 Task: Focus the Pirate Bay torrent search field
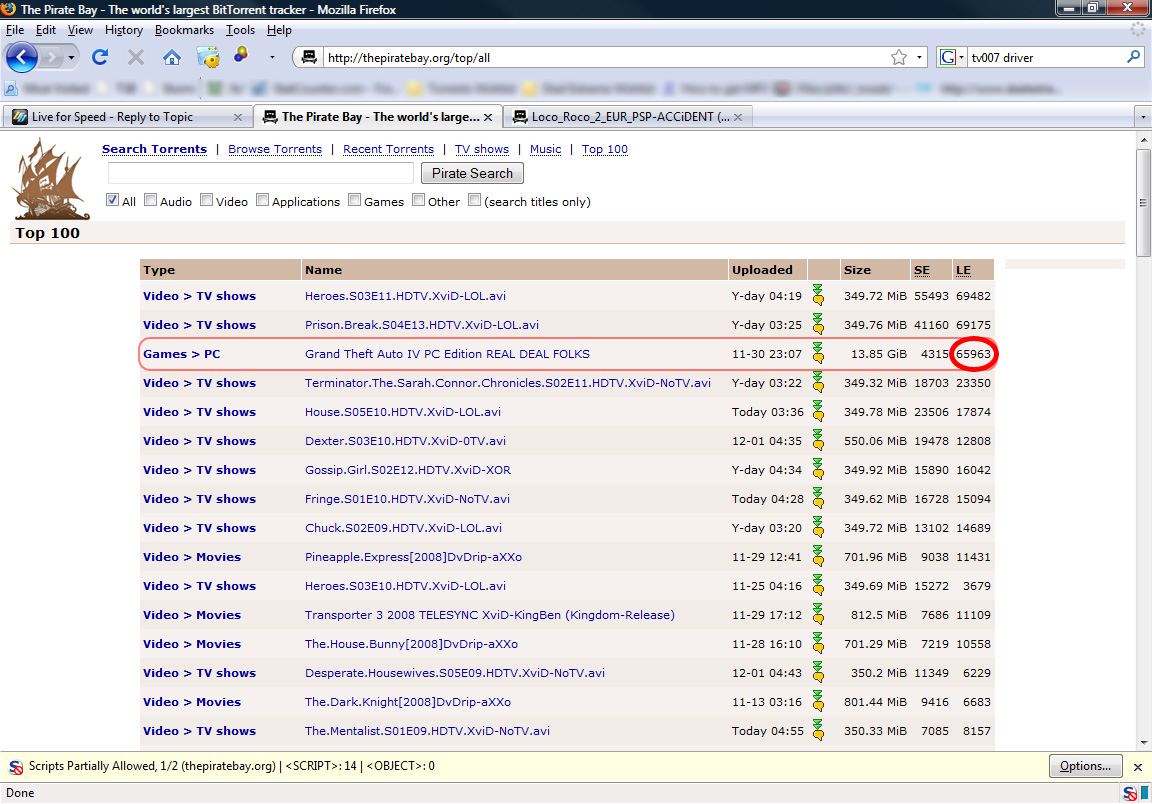pyautogui.click(x=261, y=173)
